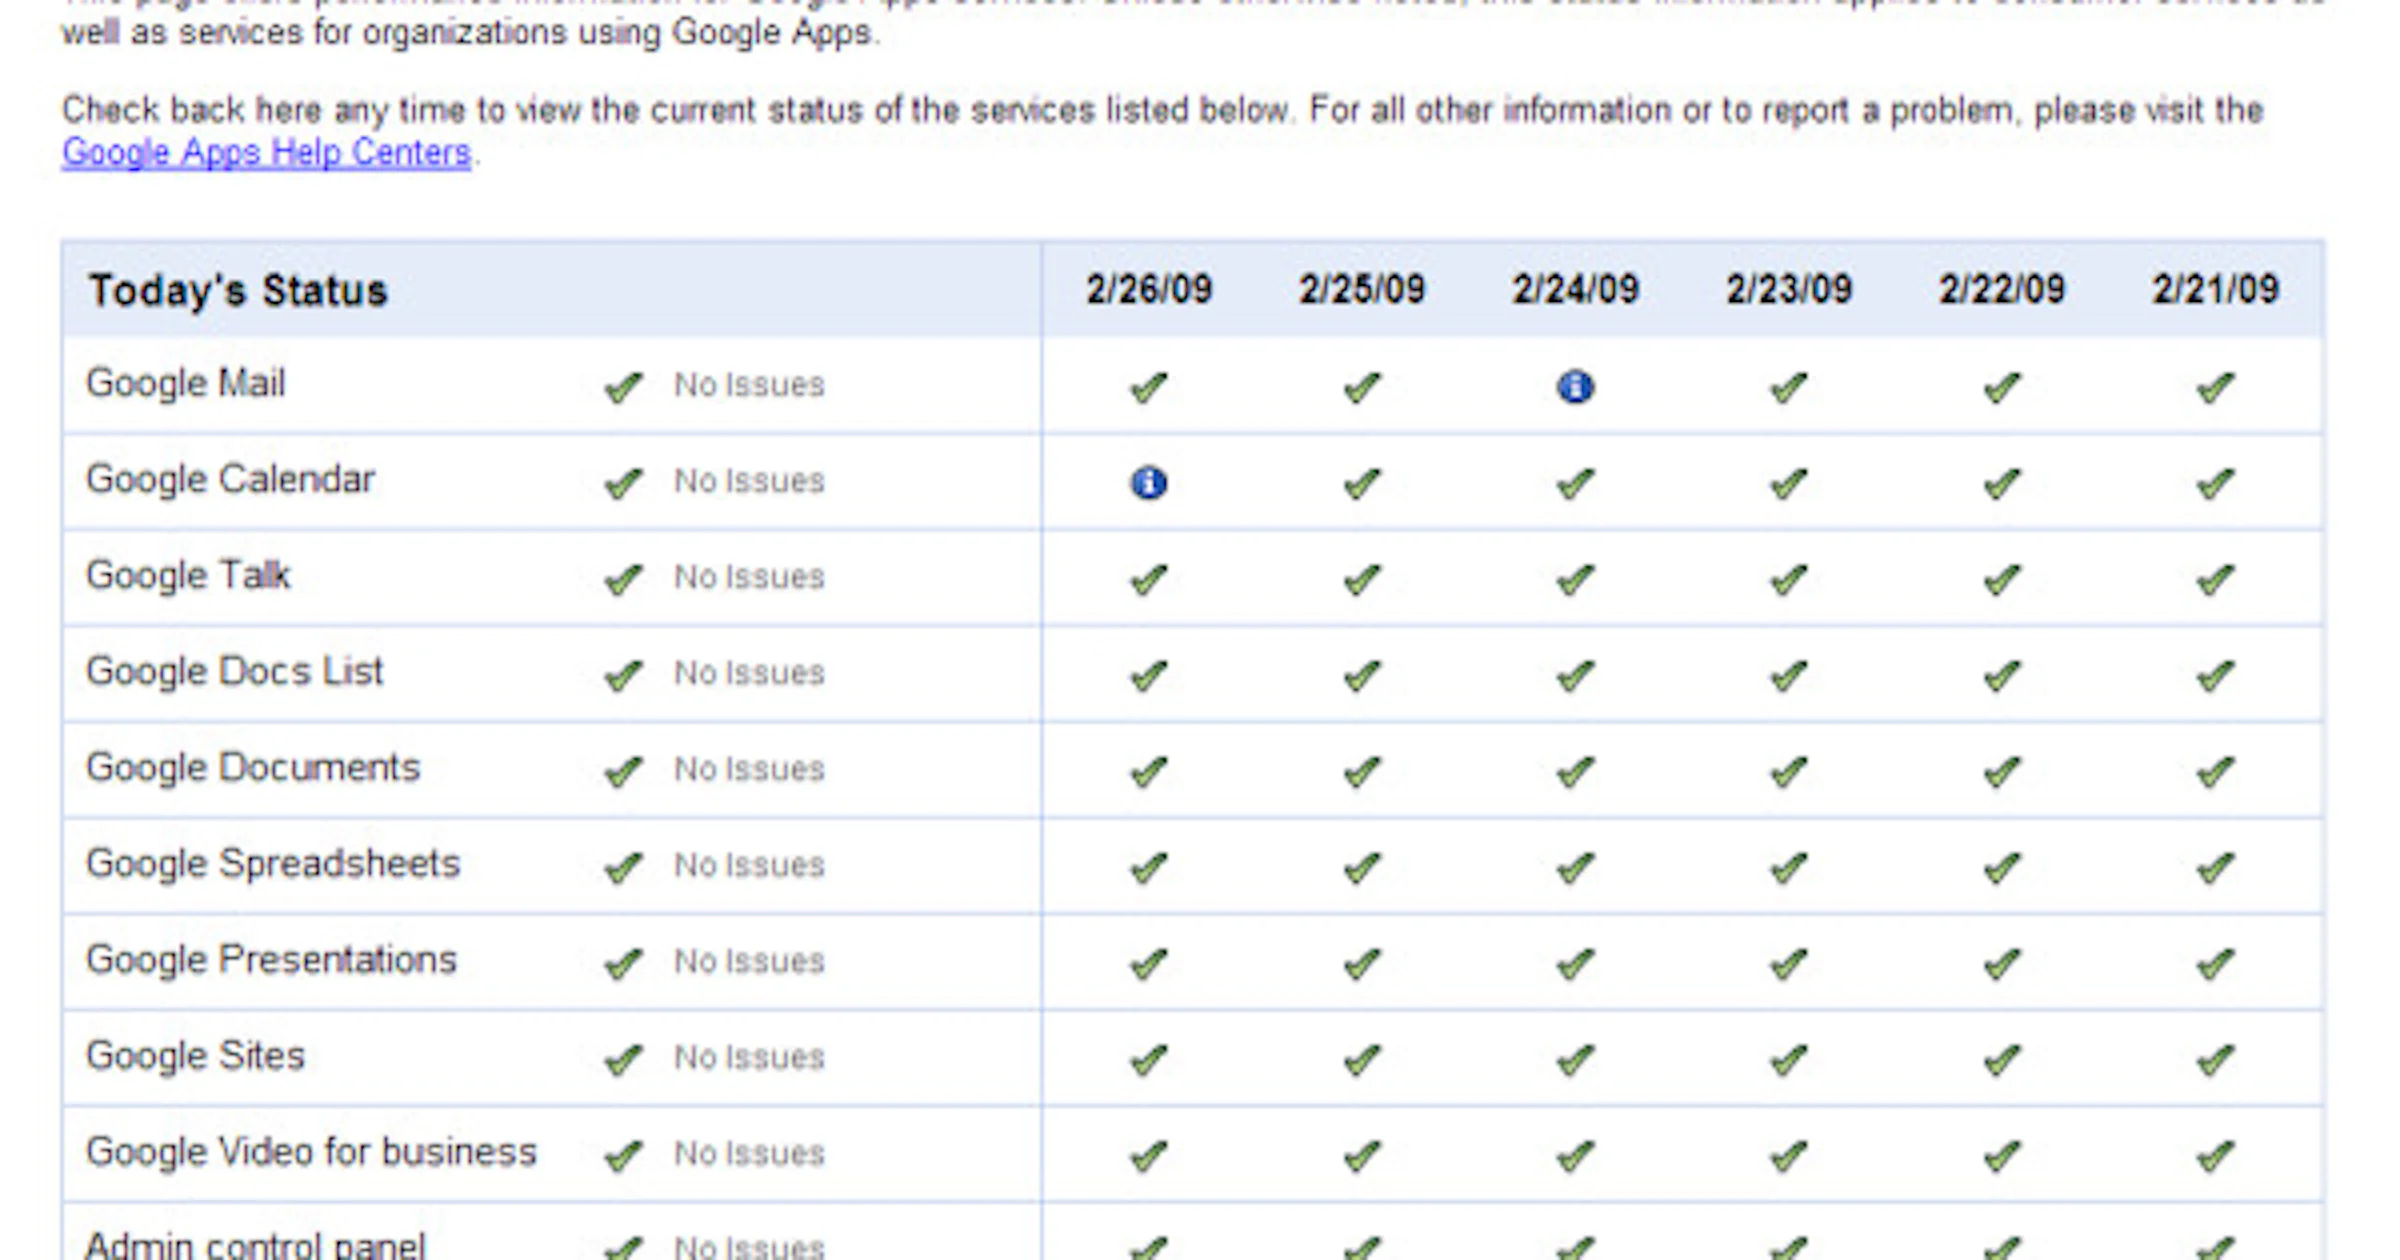Image resolution: width=2400 pixels, height=1260 pixels.
Task: Select Google Talk's check mark for 2/22/09
Action: (x=2002, y=578)
